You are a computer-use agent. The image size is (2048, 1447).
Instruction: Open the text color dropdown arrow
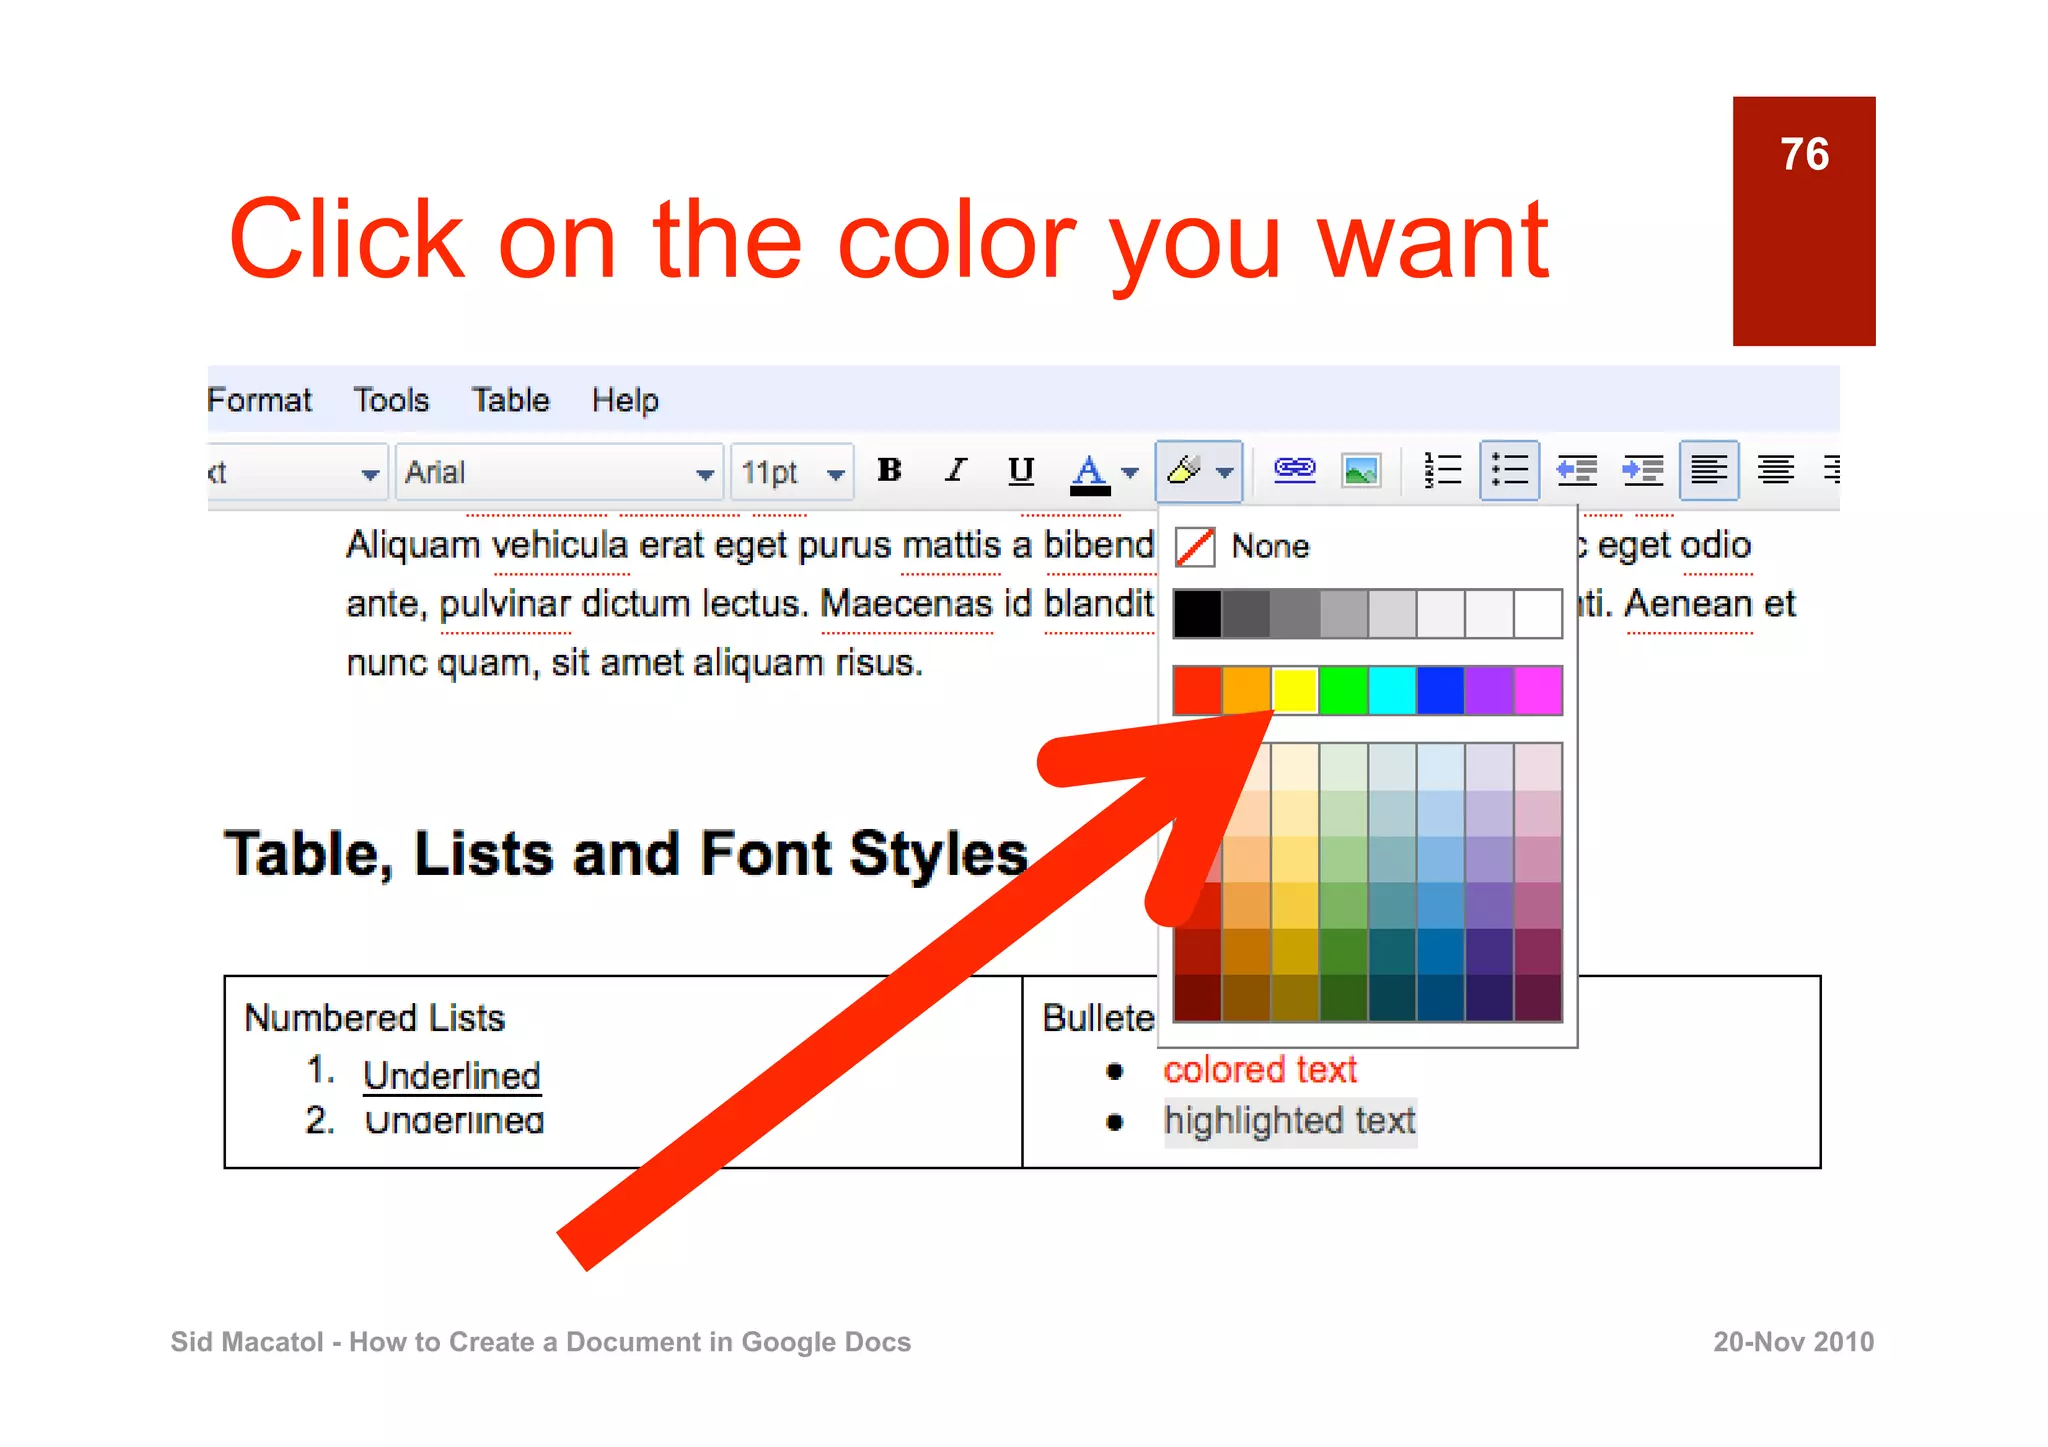pyautogui.click(x=1130, y=473)
